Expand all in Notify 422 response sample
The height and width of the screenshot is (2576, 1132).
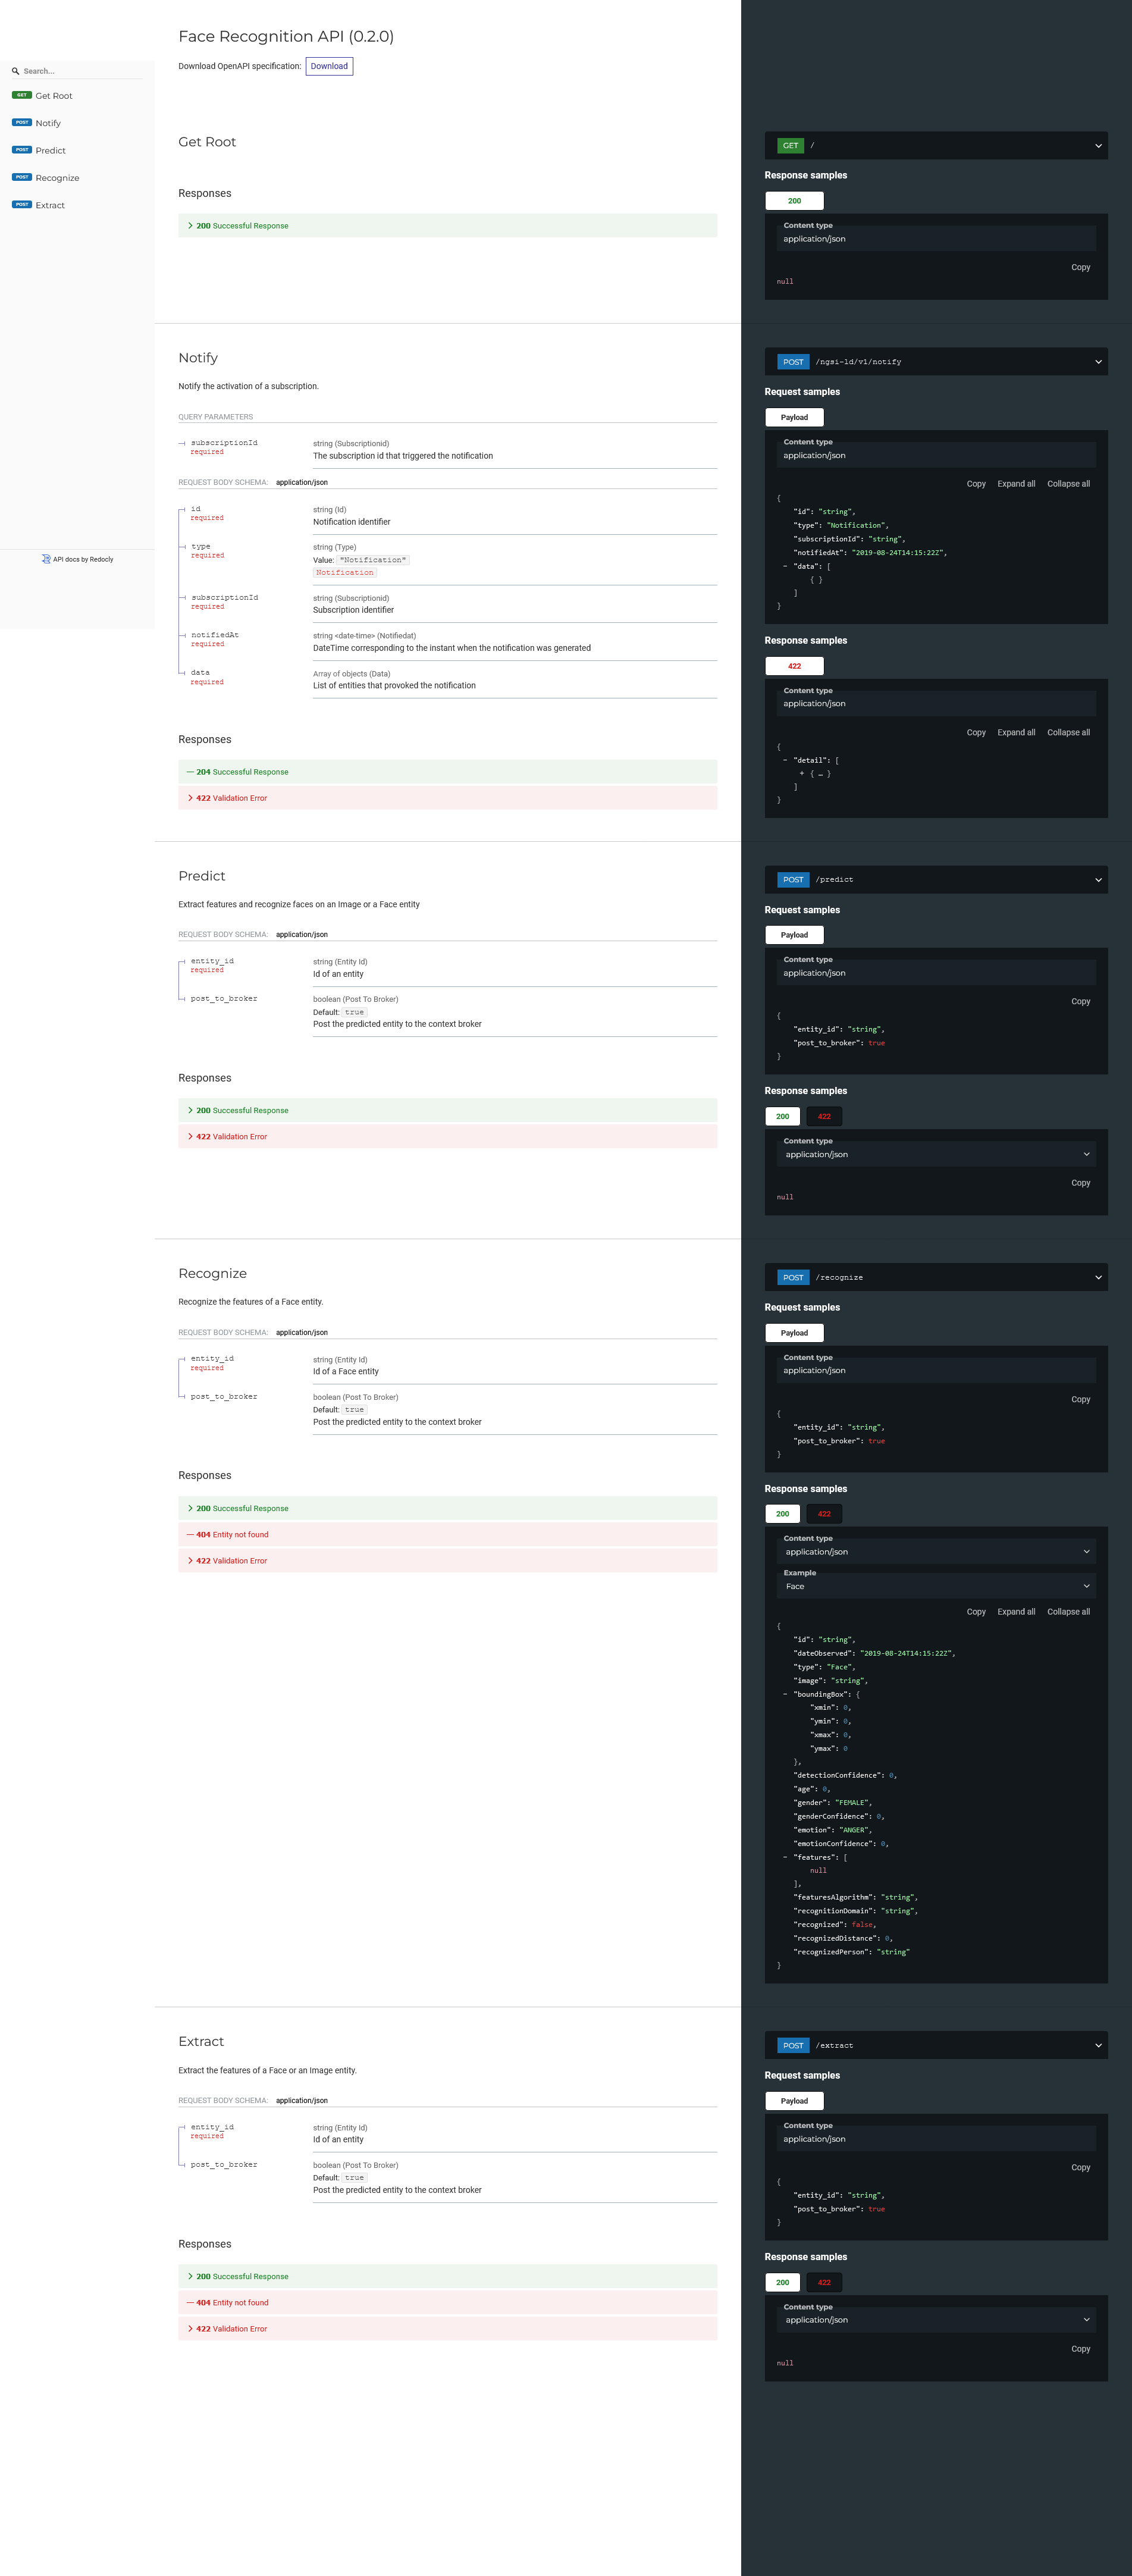[x=1016, y=732]
